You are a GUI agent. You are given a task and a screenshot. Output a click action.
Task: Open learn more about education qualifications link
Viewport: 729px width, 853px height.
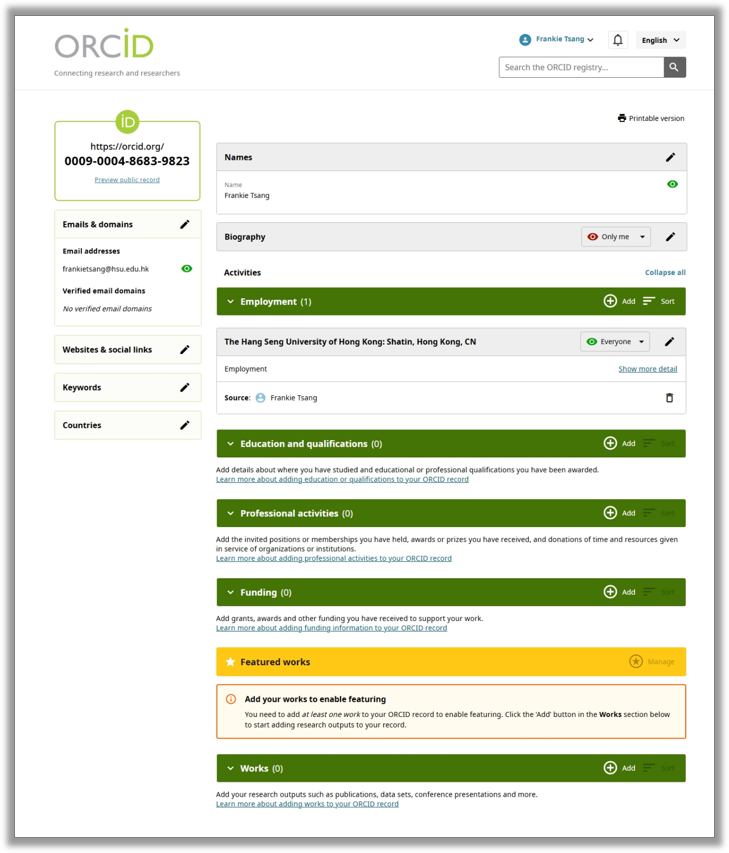[342, 479]
